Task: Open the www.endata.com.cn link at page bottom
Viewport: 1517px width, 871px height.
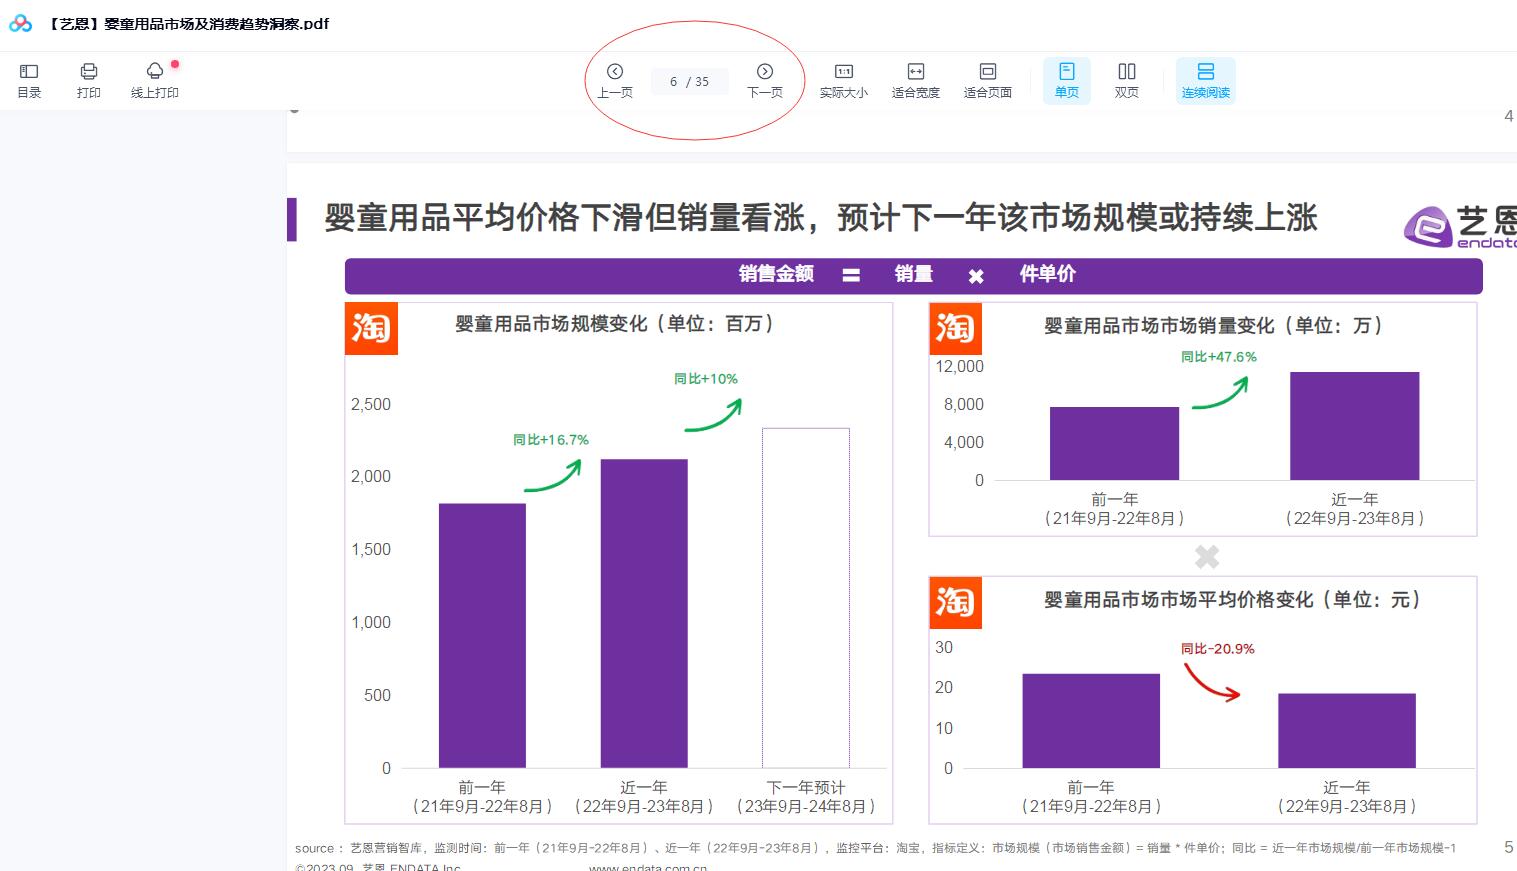Action: point(647,867)
